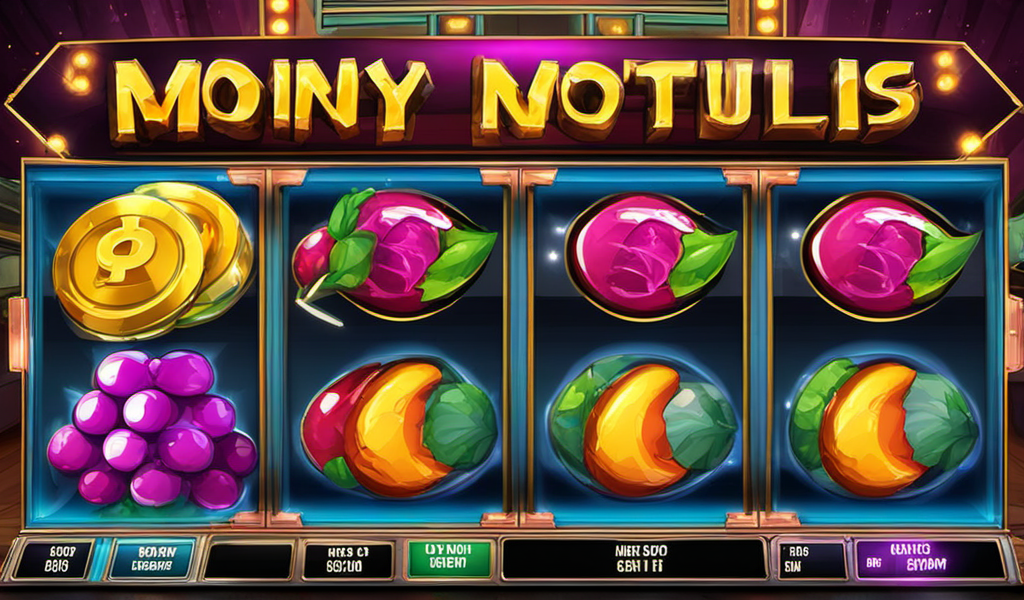Image resolution: width=1024 pixels, height=600 pixels.
Task: Click the empty black field in the bottom bar
Action: tap(248, 560)
